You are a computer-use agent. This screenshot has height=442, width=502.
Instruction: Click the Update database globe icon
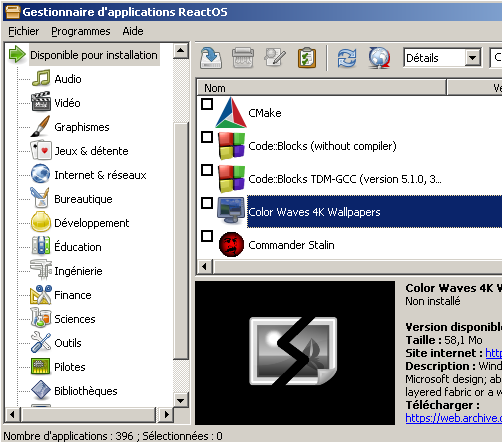379,58
